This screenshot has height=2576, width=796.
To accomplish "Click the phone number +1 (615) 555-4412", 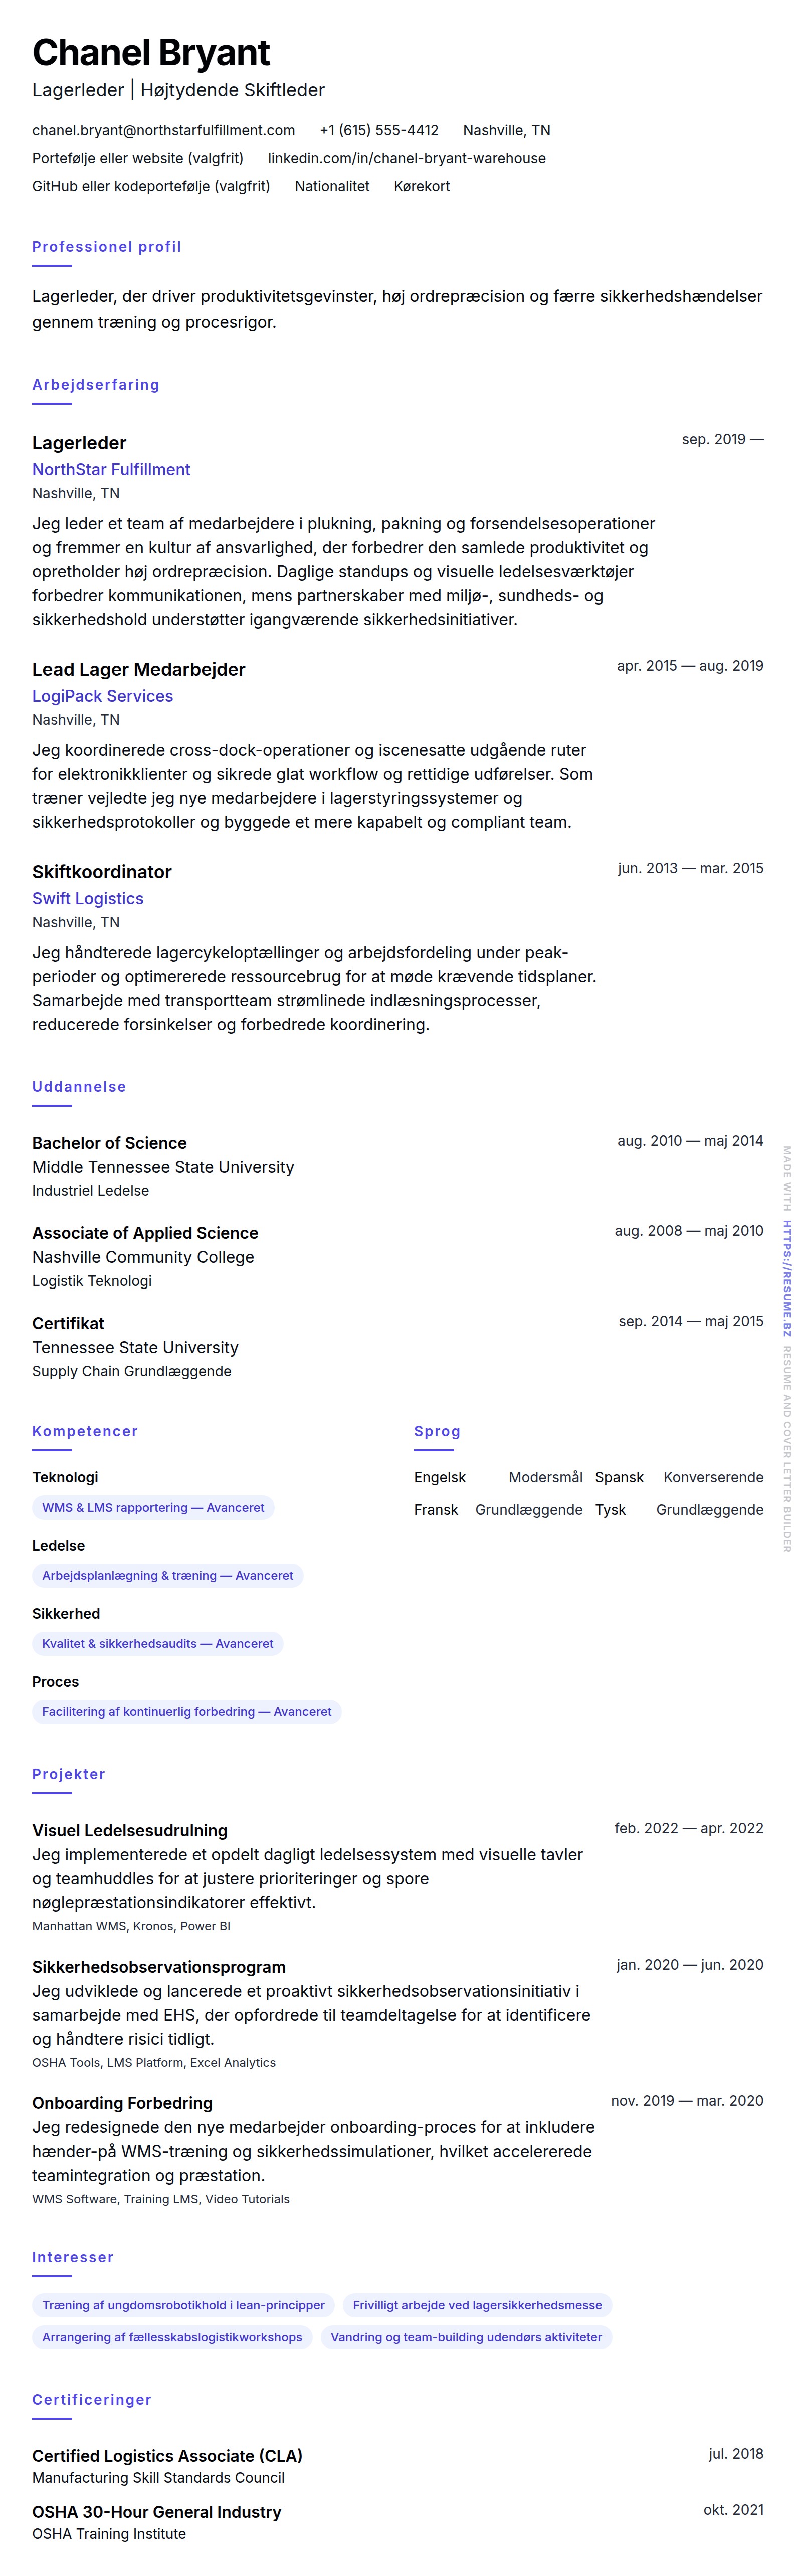I will click(x=379, y=130).
